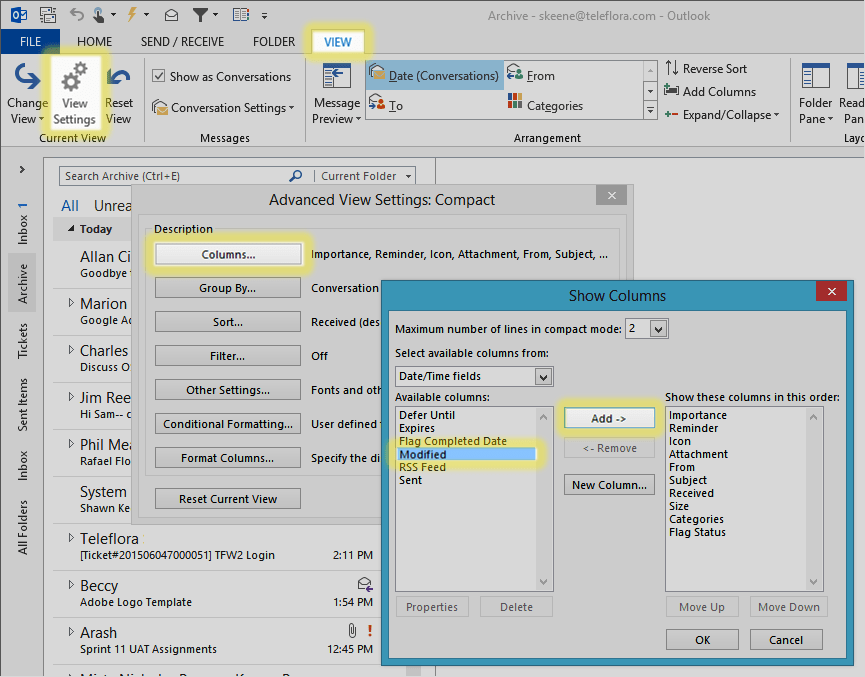Screen dimensions: 865x677
Task: Click Reverse Sort in Arrangement group
Action: pos(706,68)
